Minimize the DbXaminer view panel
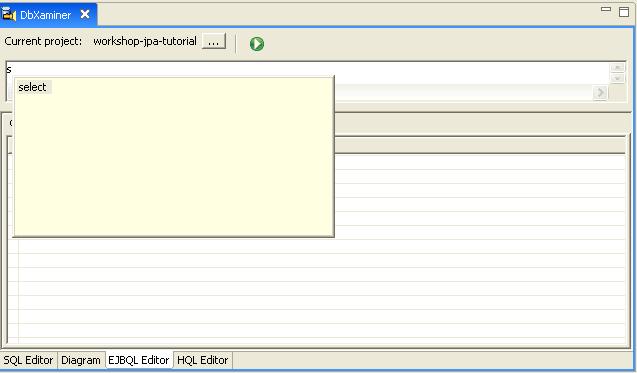Screen dimensions: 637x373 (x=606, y=9)
